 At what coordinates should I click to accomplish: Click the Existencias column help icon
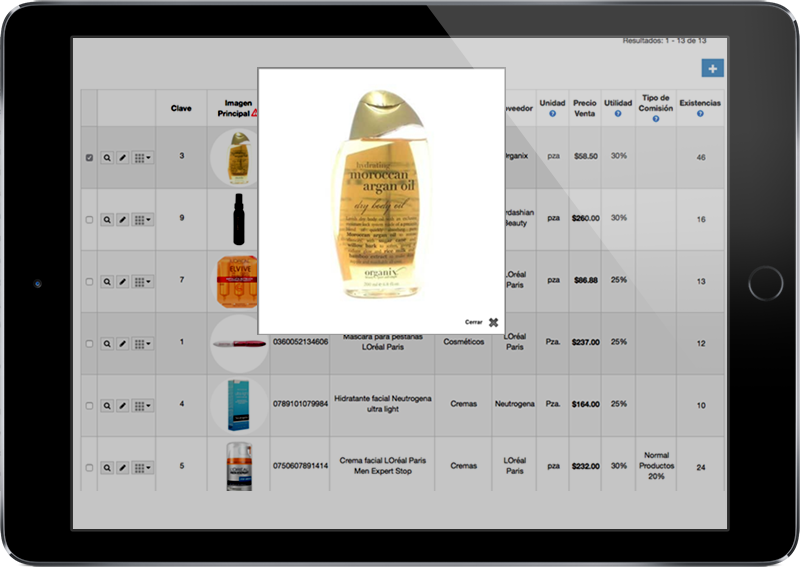pos(700,114)
